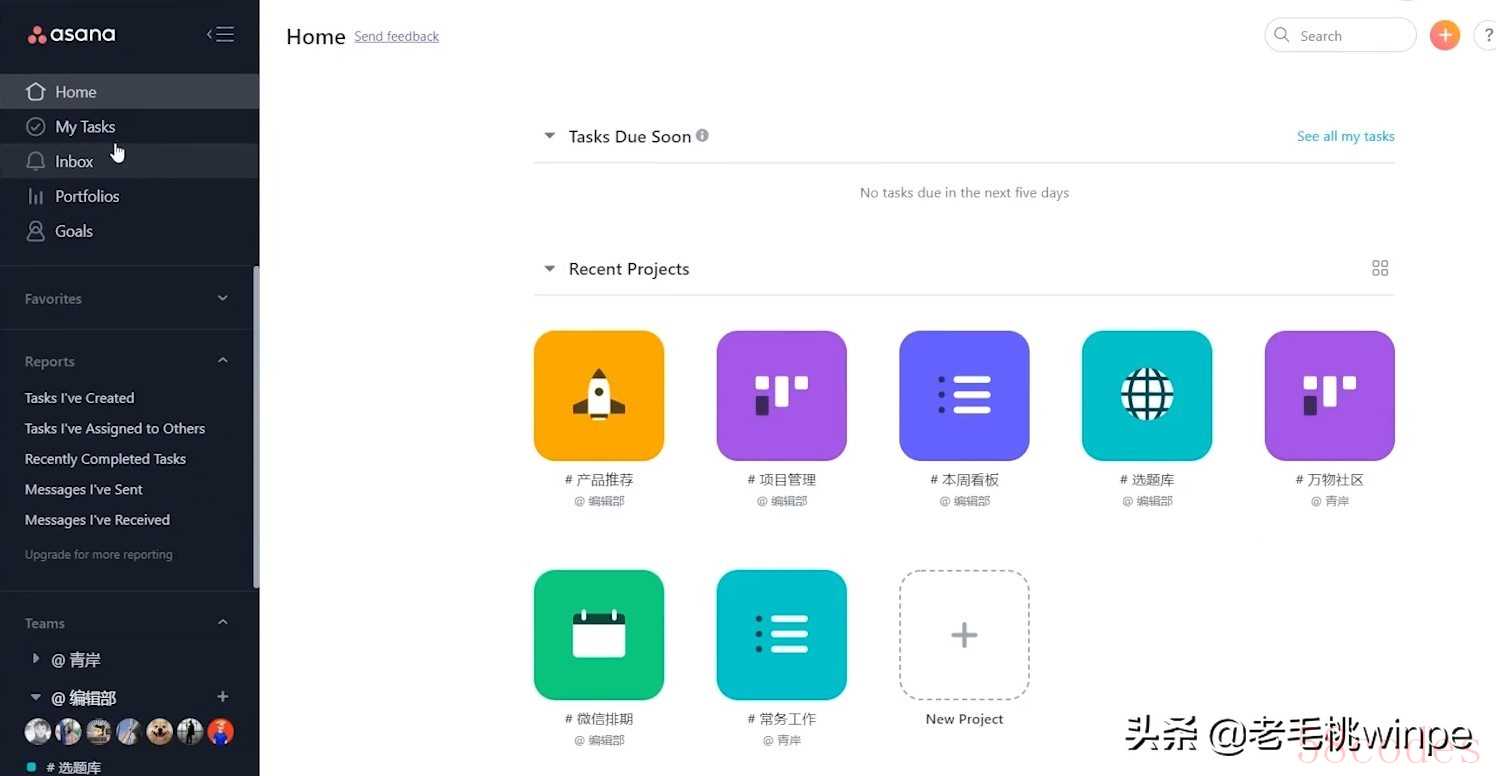Switch Recent Projects layout with the grid icon
The width and height of the screenshot is (1496, 776).
tap(1380, 268)
